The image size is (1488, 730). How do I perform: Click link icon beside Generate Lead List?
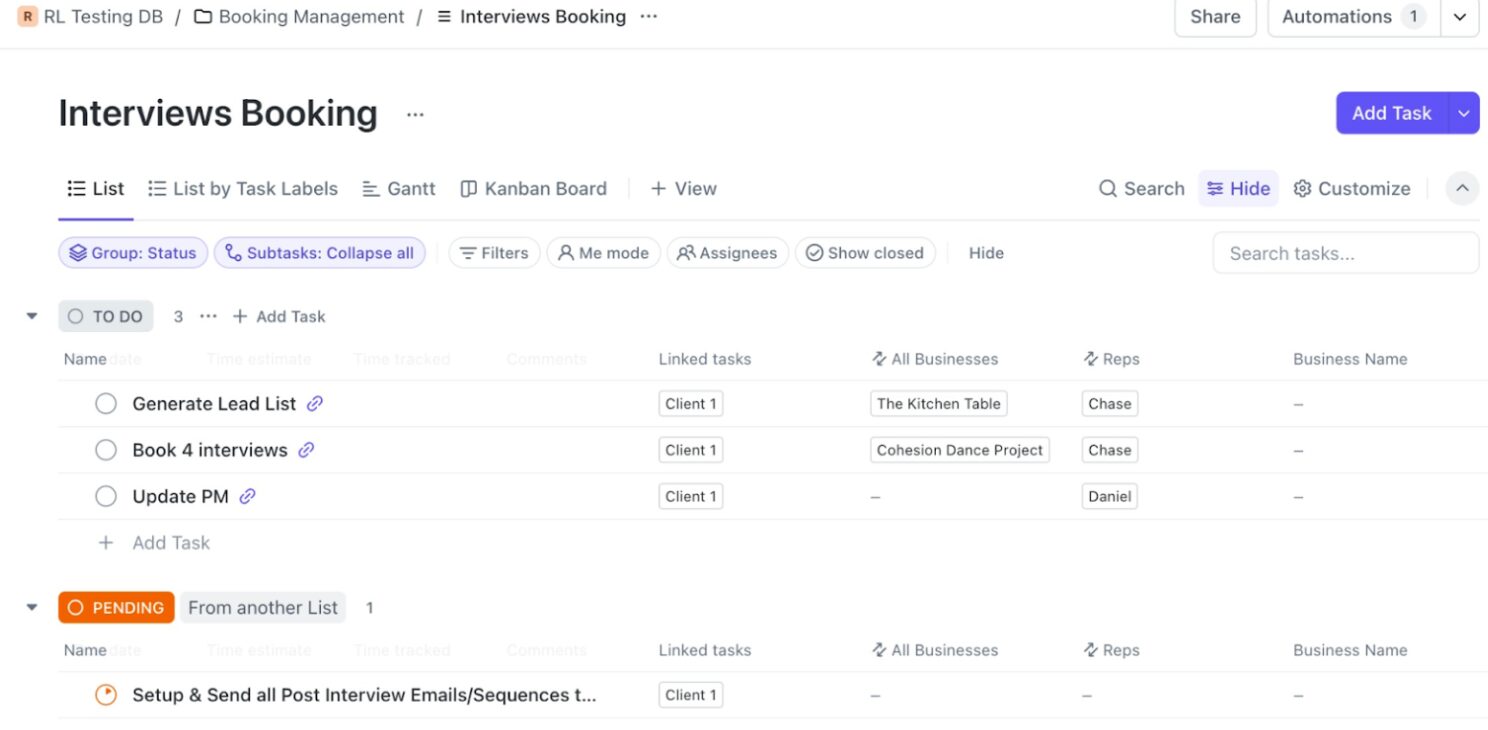click(x=315, y=404)
